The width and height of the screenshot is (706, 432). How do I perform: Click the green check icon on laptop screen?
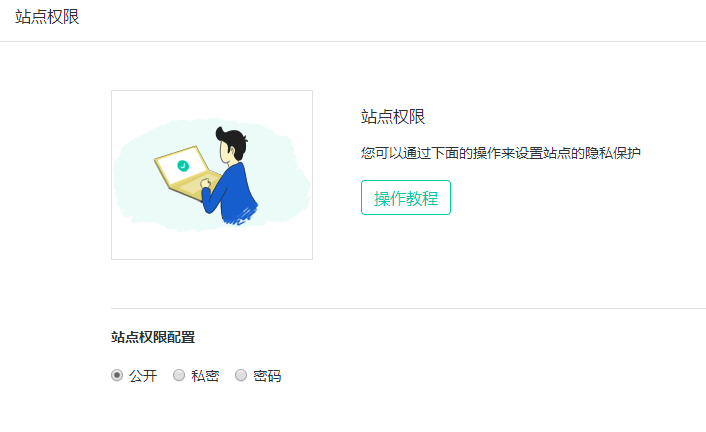[183, 166]
